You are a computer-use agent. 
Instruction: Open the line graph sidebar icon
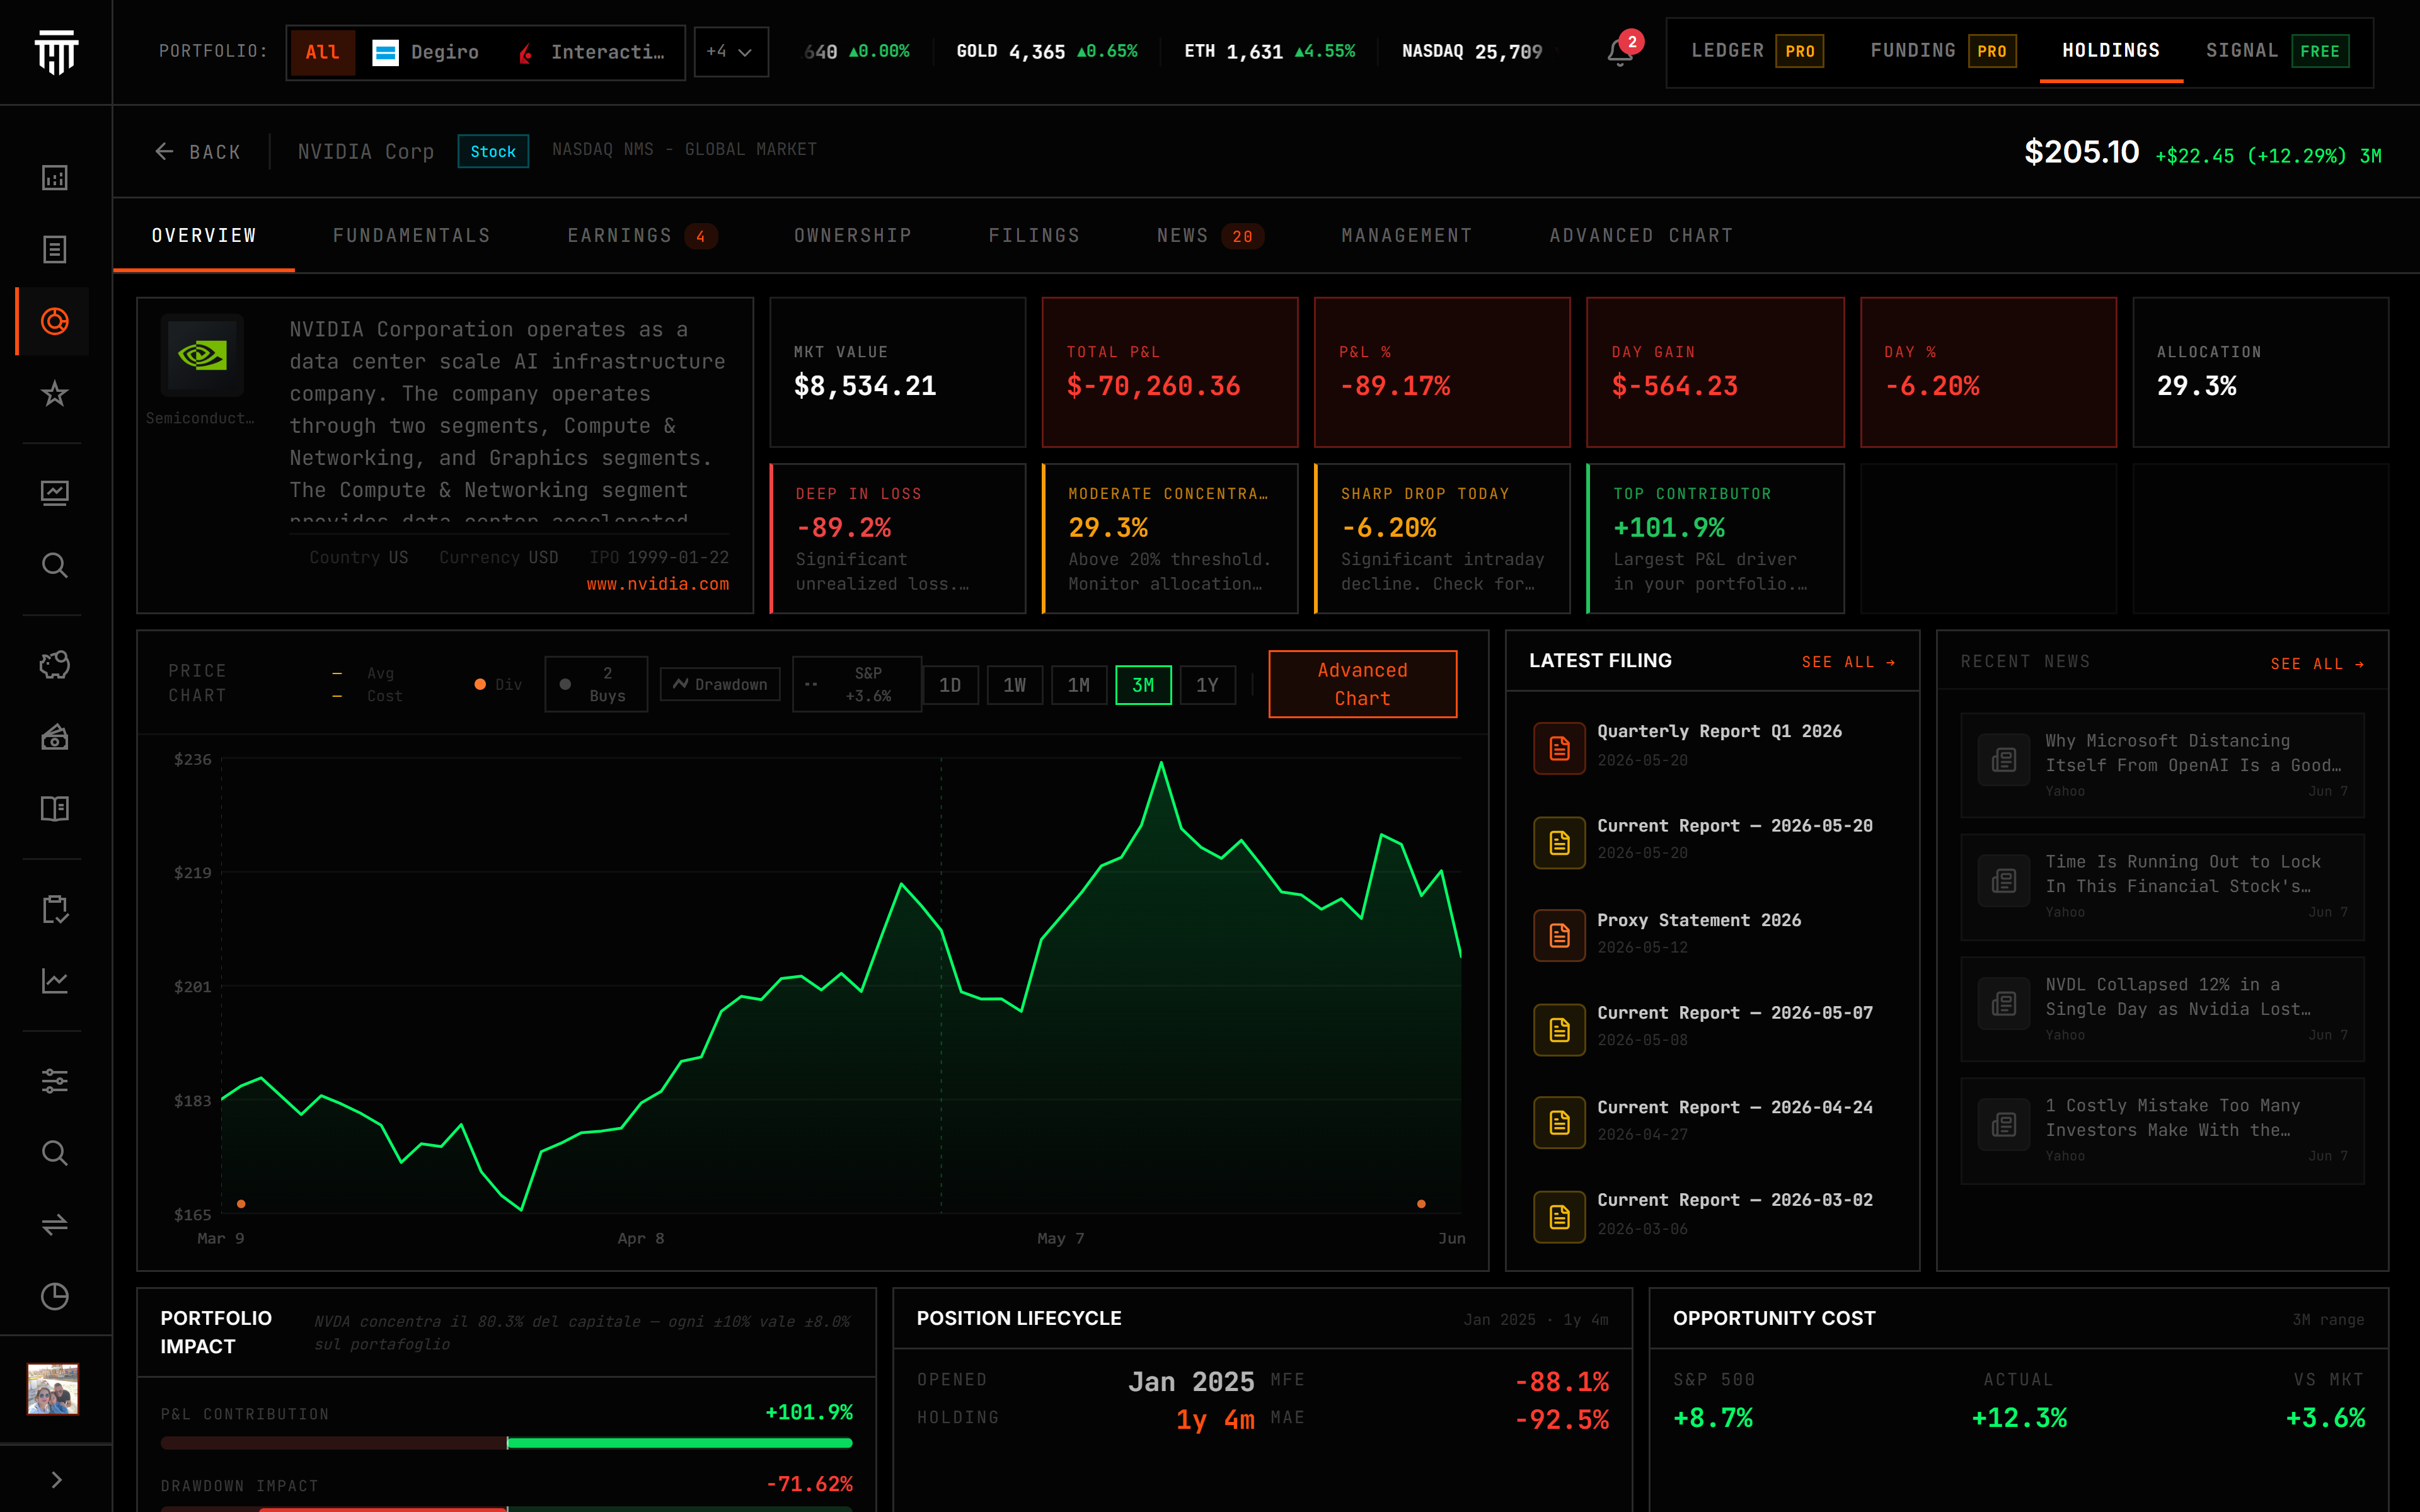click(x=55, y=981)
